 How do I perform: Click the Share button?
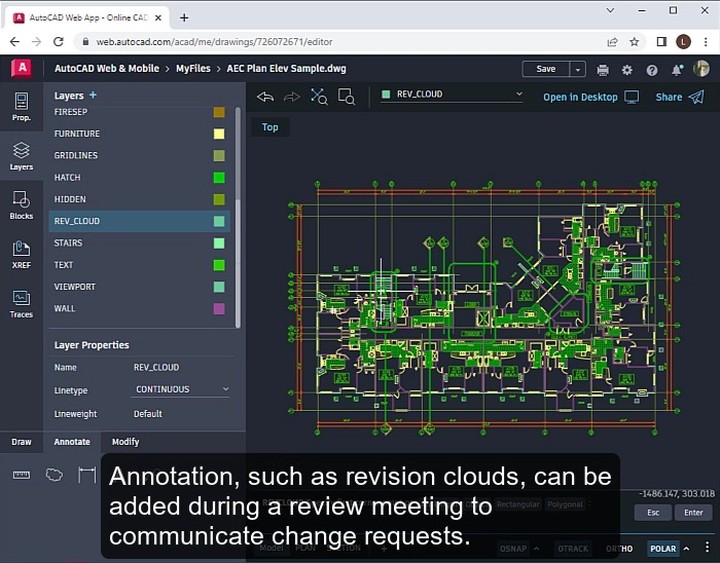(x=680, y=97)
